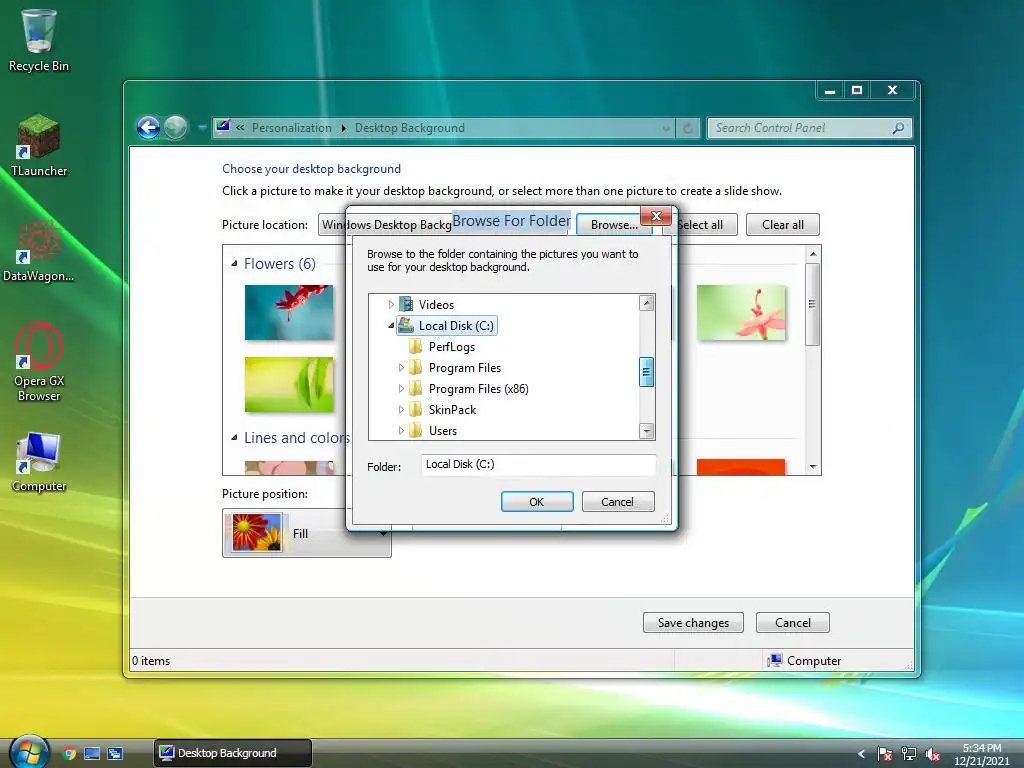This screenshot has height=768, width=1024.
Task: Open the recent pages dropdown arrow
Action: click(x=202, y=127)
